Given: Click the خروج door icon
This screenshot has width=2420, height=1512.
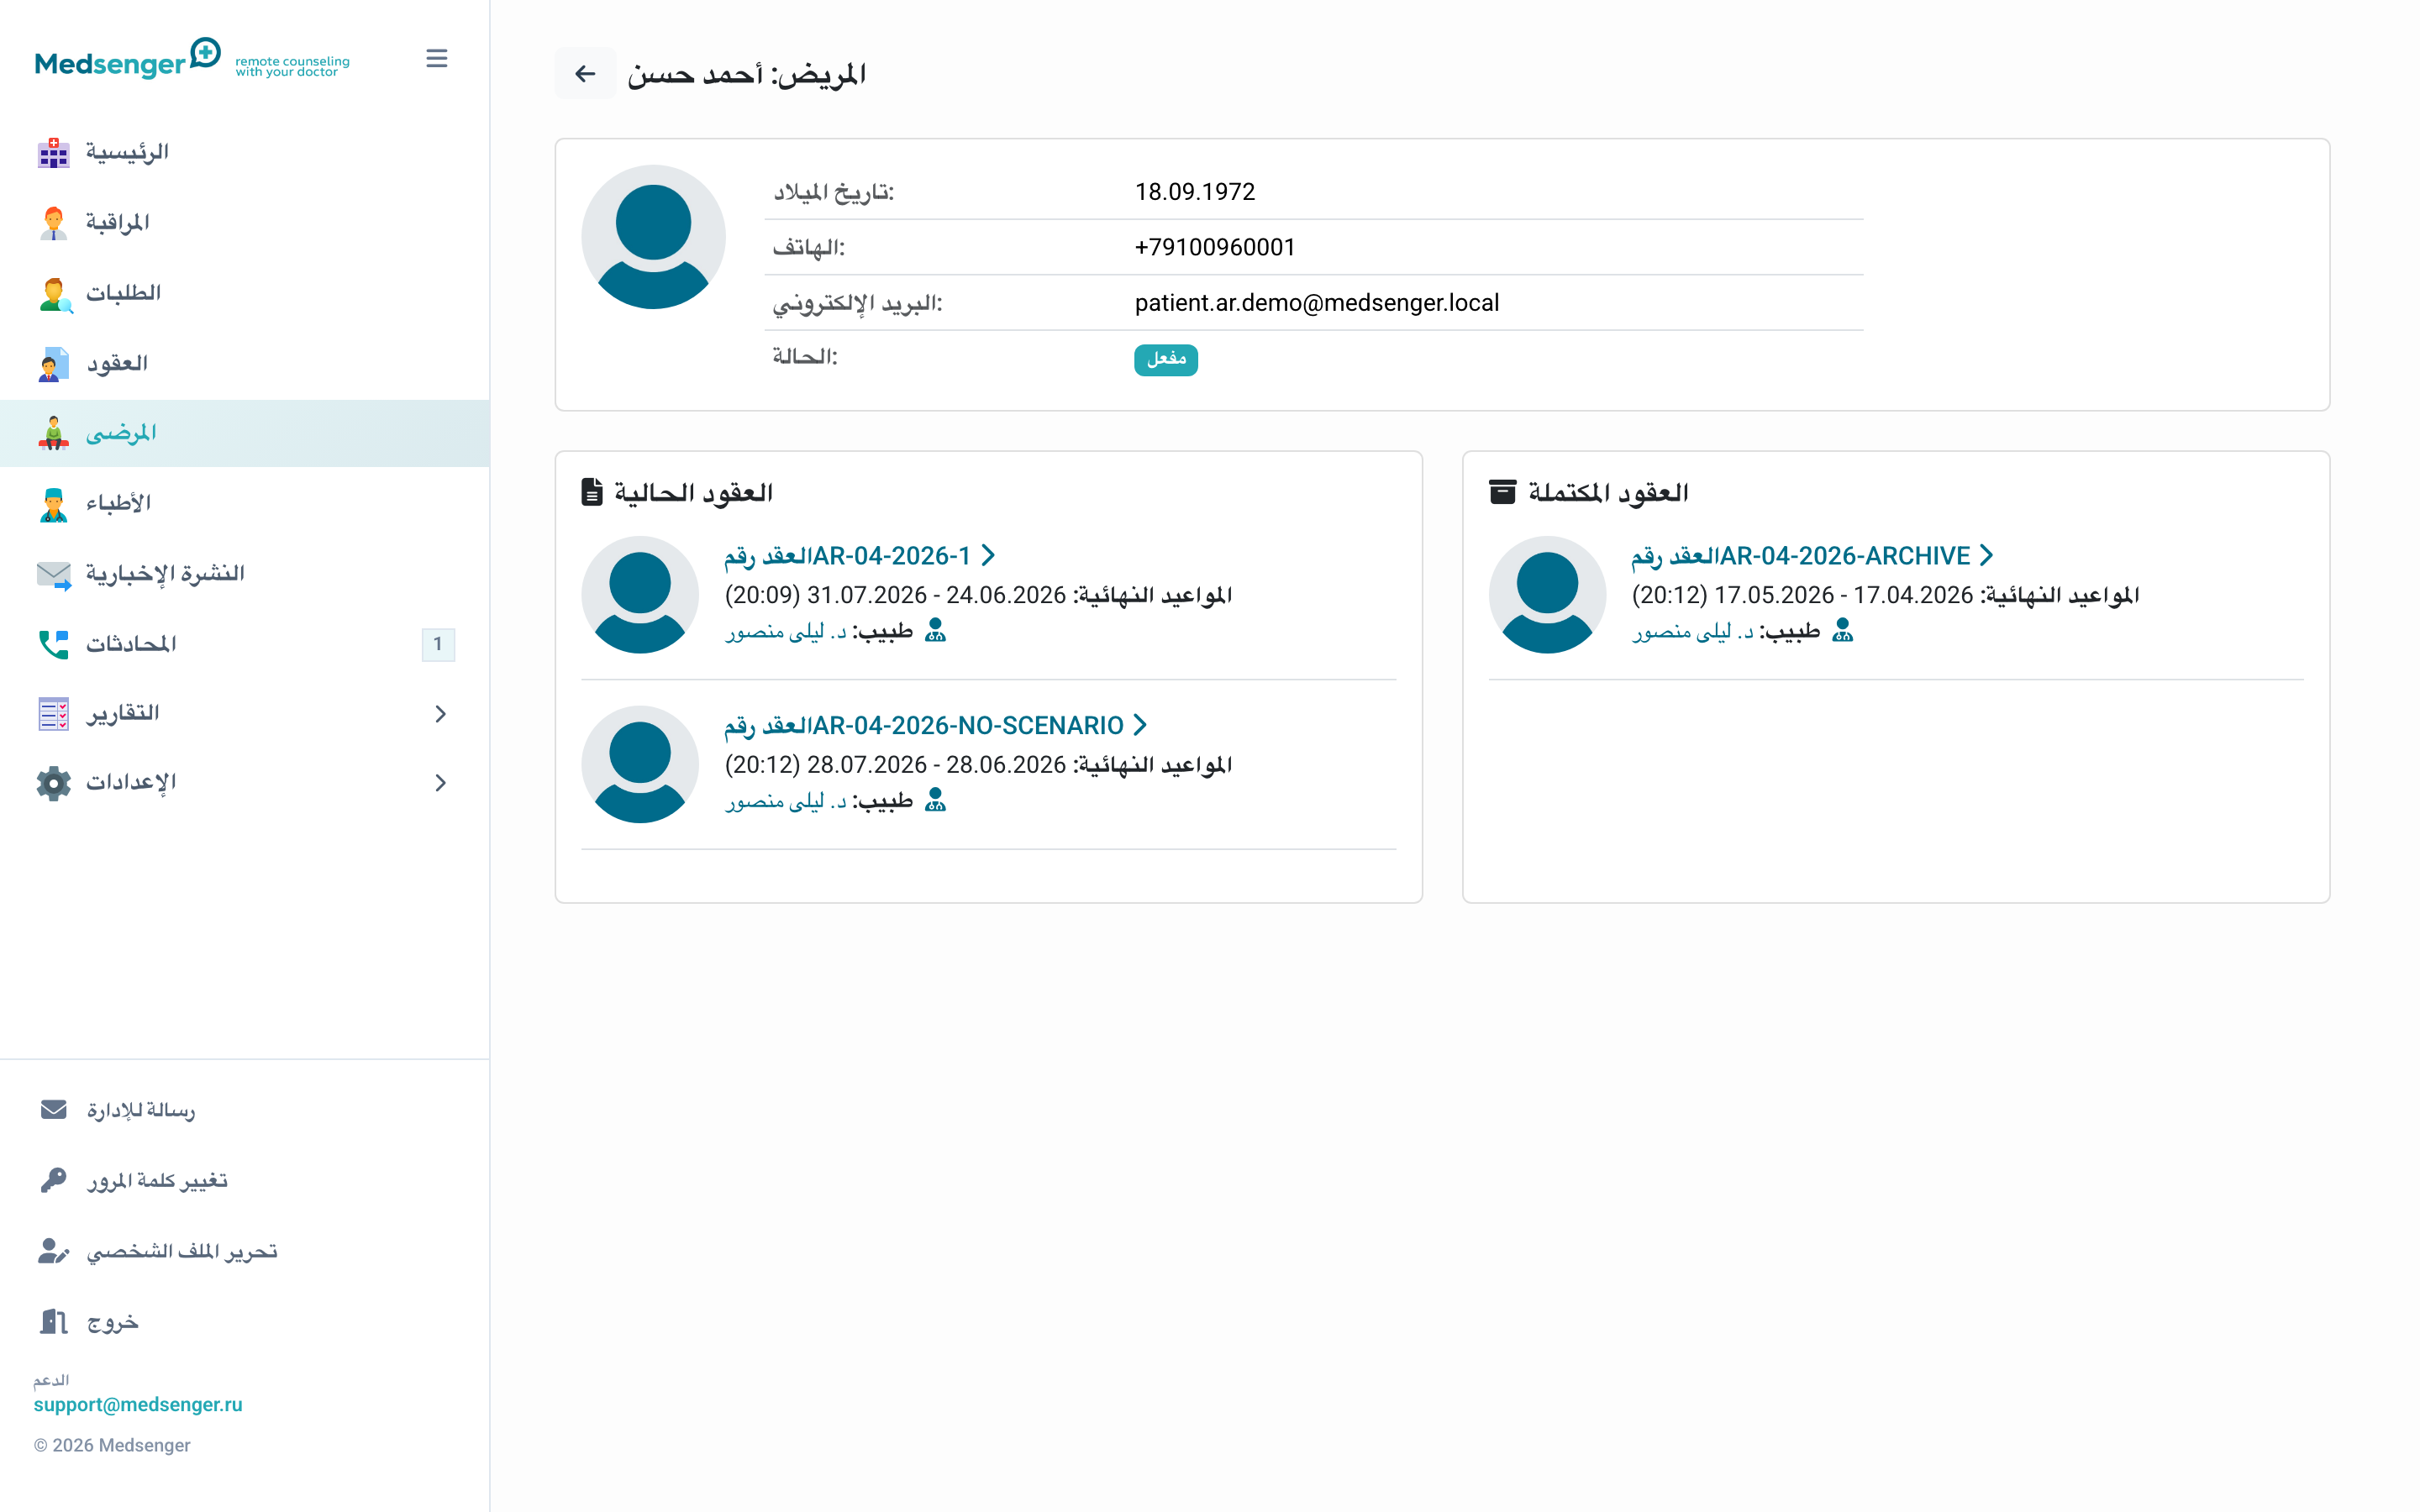Looking at the screenshot, I should coord(53,1322).
